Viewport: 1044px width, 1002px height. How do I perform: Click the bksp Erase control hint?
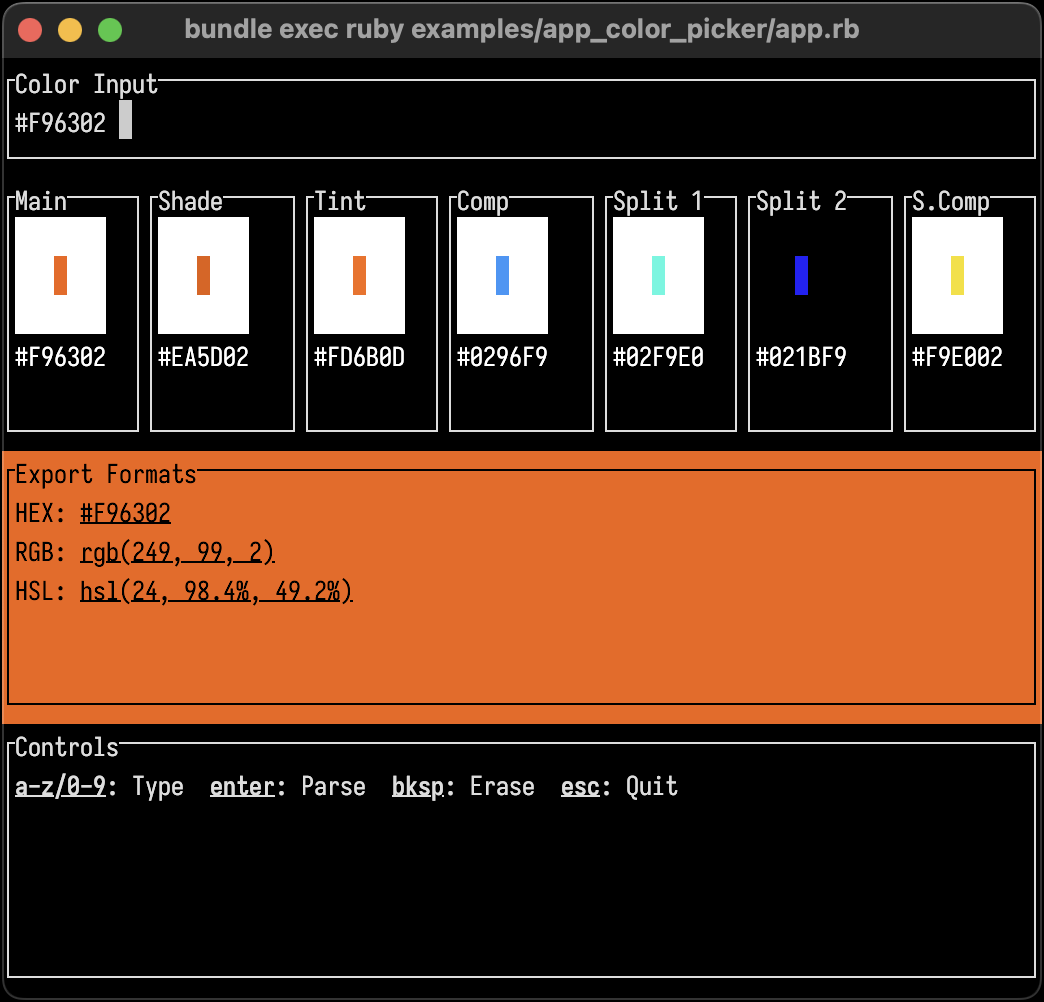(463, 787)
